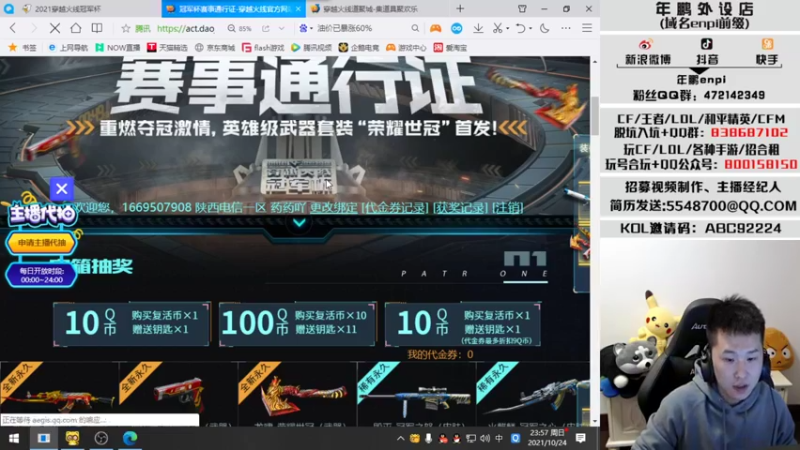Screen dimensions: 800x450
Task: Click the cyan down chevron below the banner
Action: (x=299, y=223)
